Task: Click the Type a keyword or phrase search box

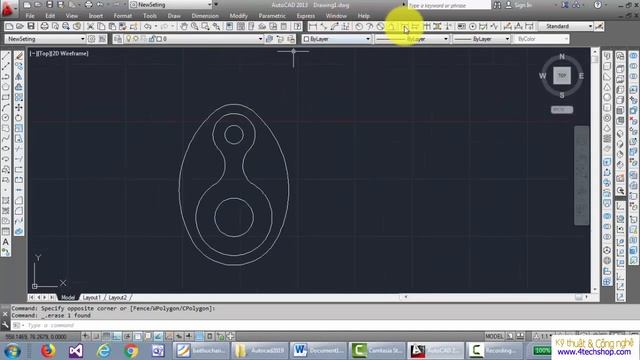Action: point(449,5)
